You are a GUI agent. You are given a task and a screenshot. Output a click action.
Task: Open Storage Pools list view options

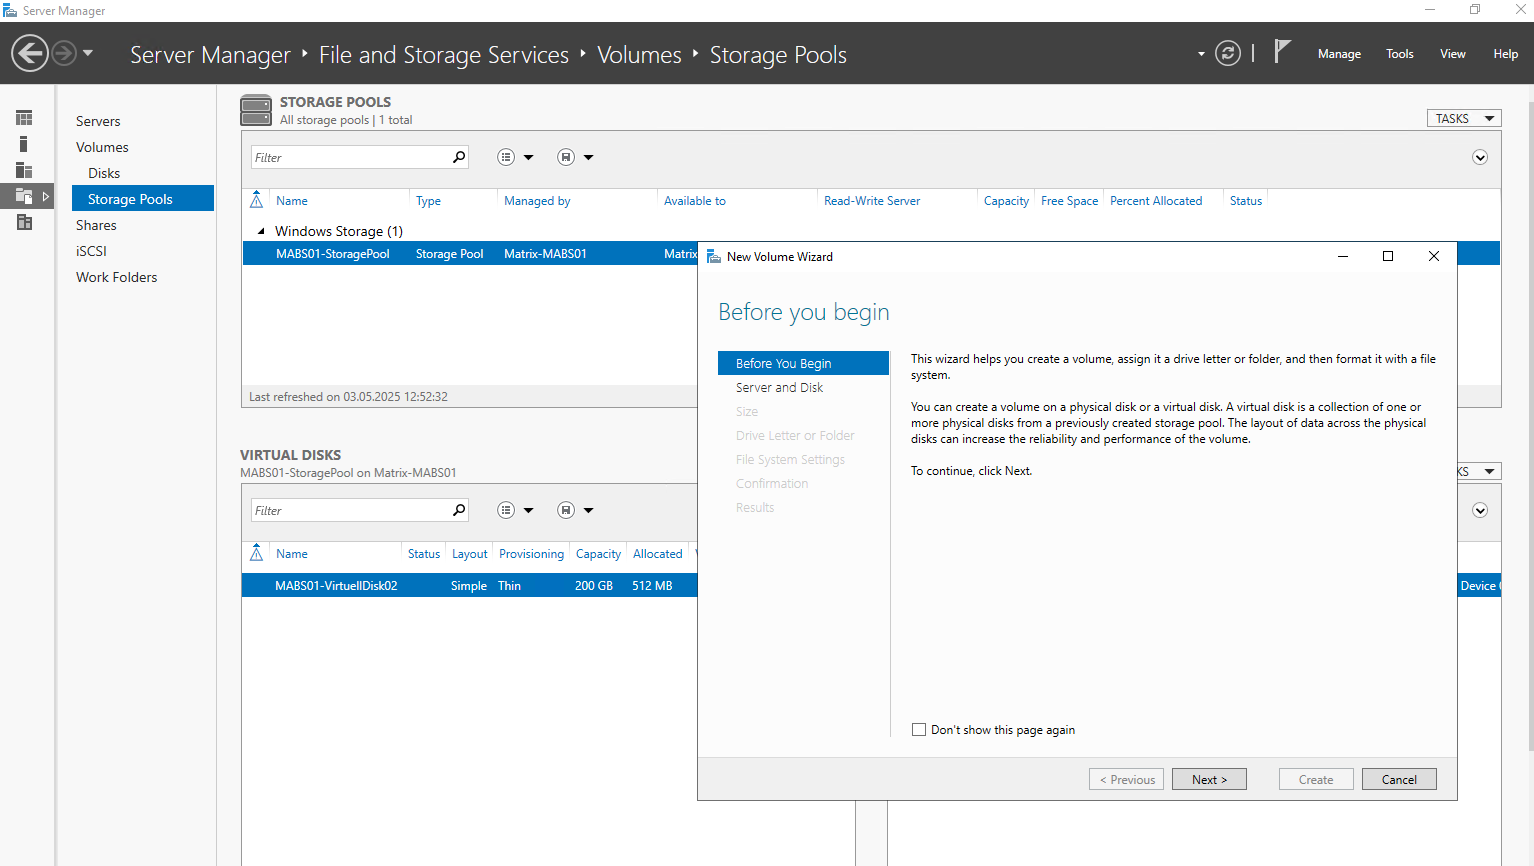tap(515, 157)
